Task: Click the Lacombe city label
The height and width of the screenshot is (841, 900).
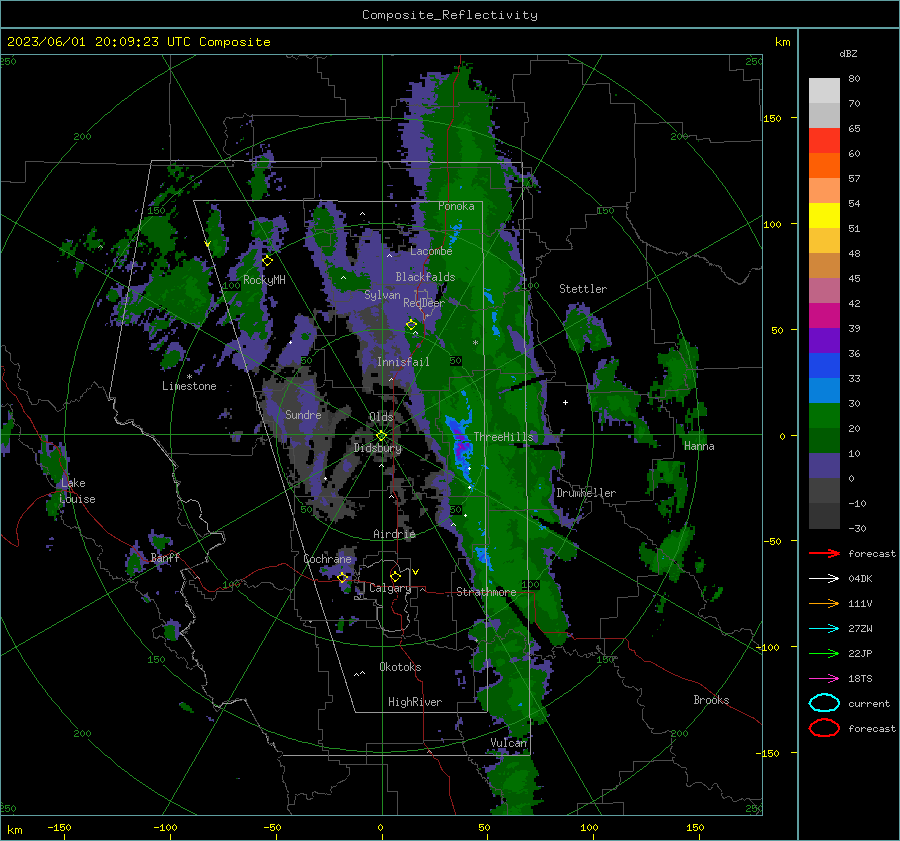Action: tap(431, 251)
